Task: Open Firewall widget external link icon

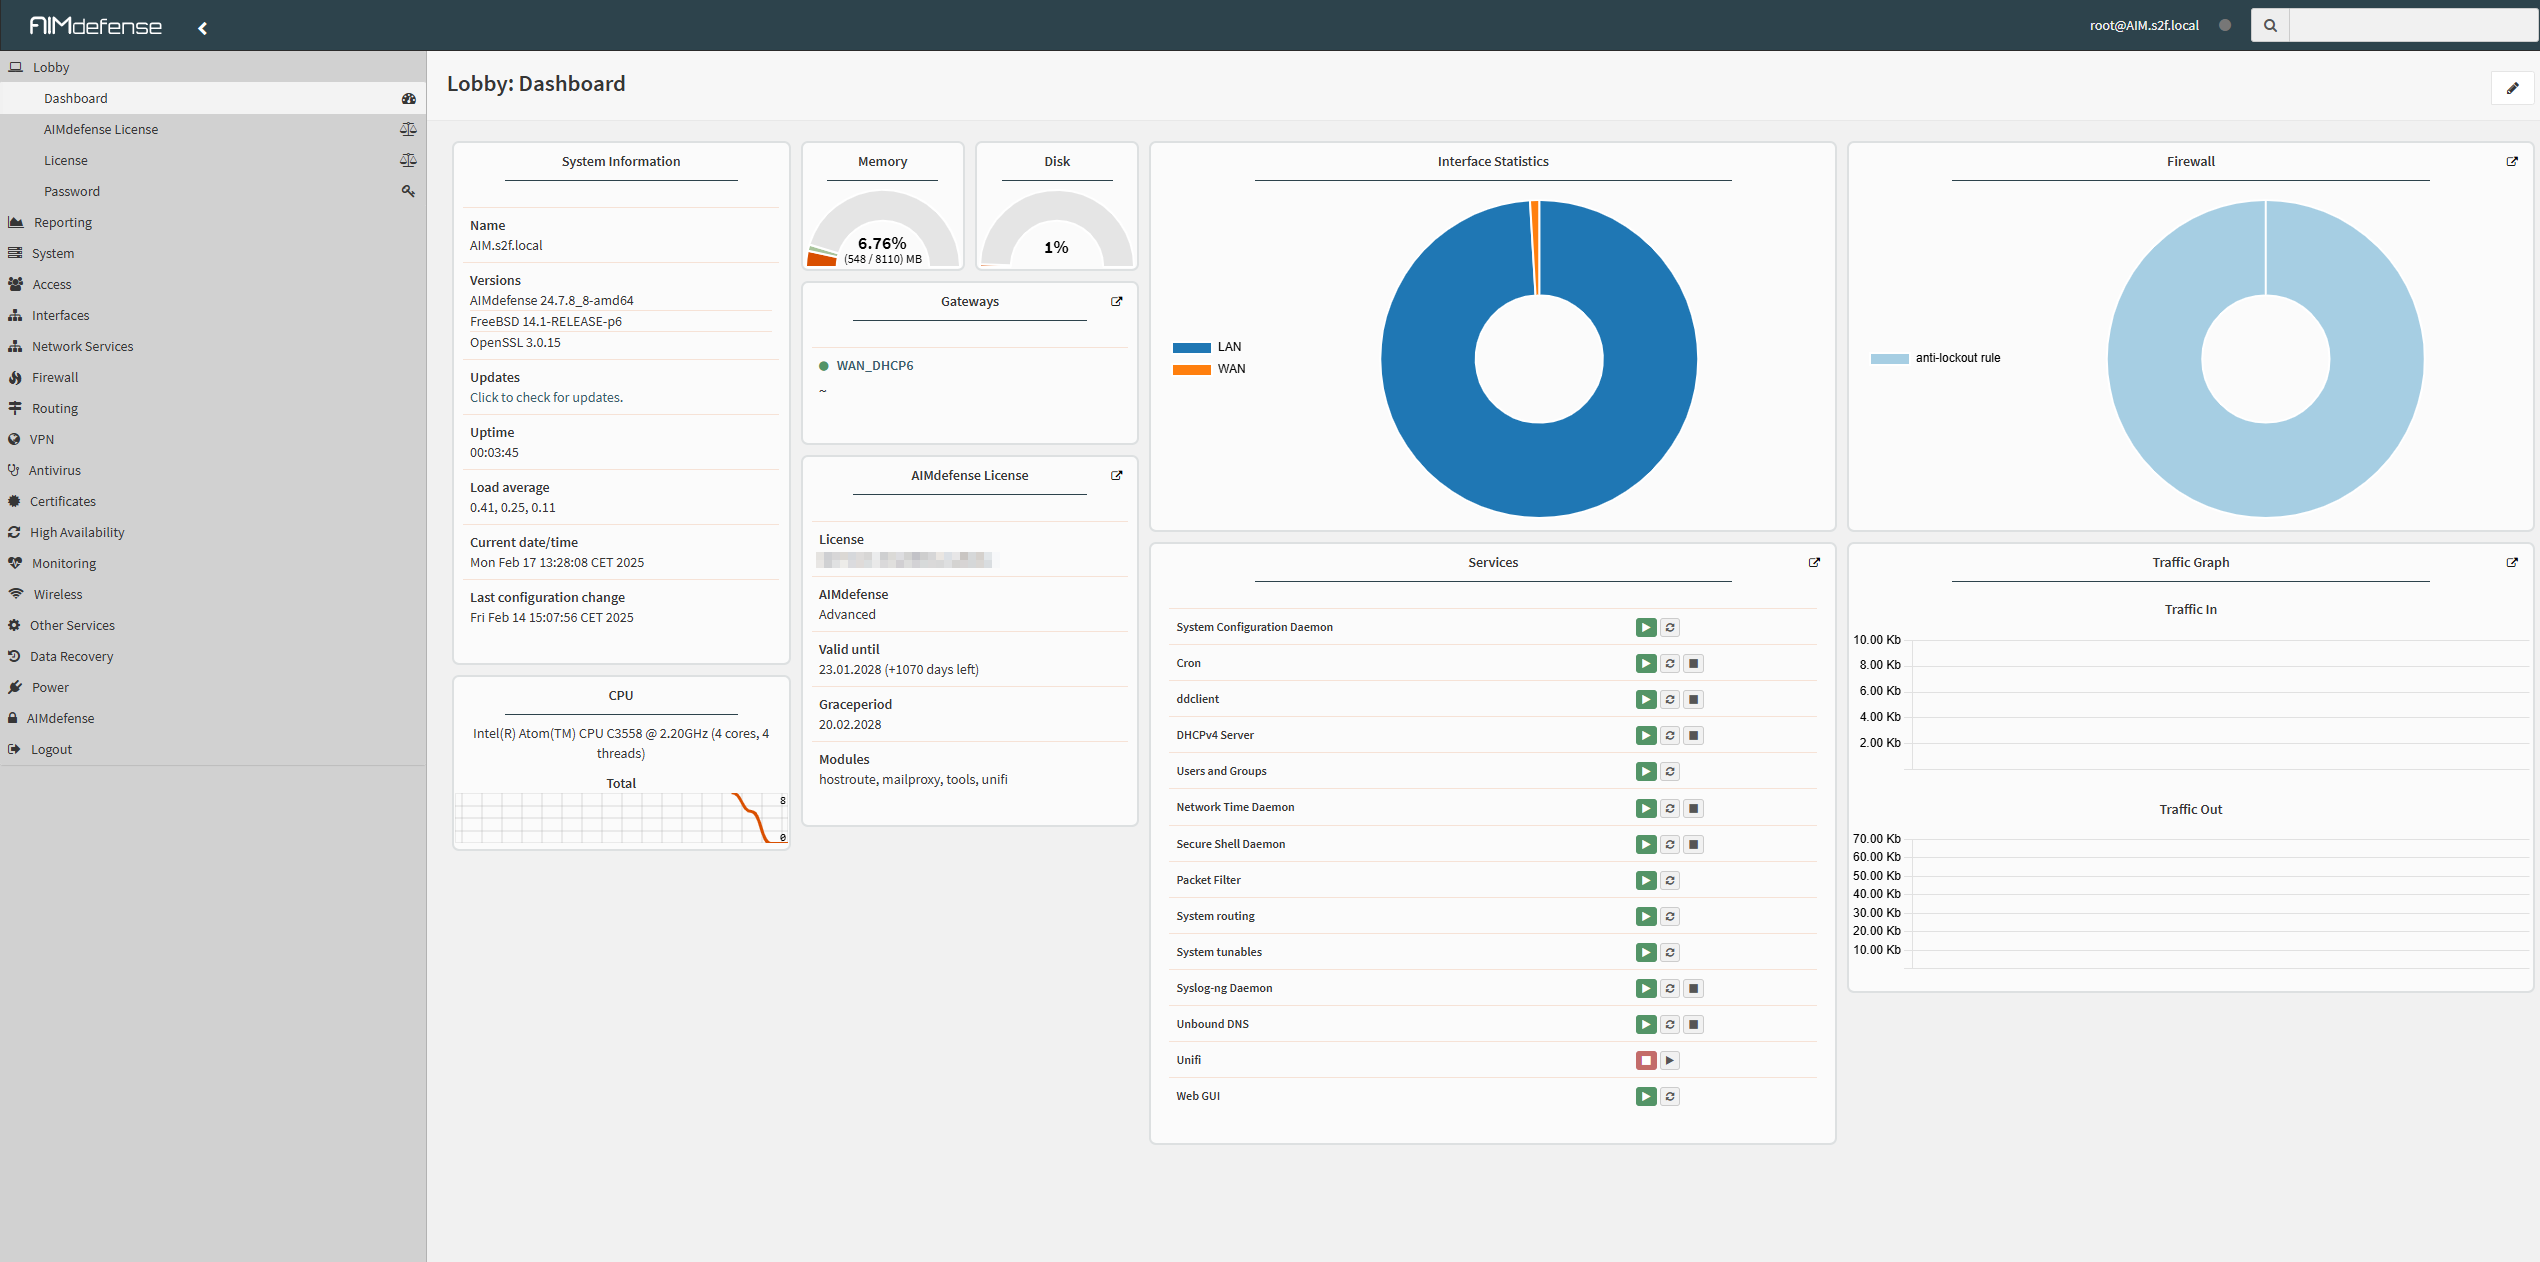Action: [x=2511, y=161]
